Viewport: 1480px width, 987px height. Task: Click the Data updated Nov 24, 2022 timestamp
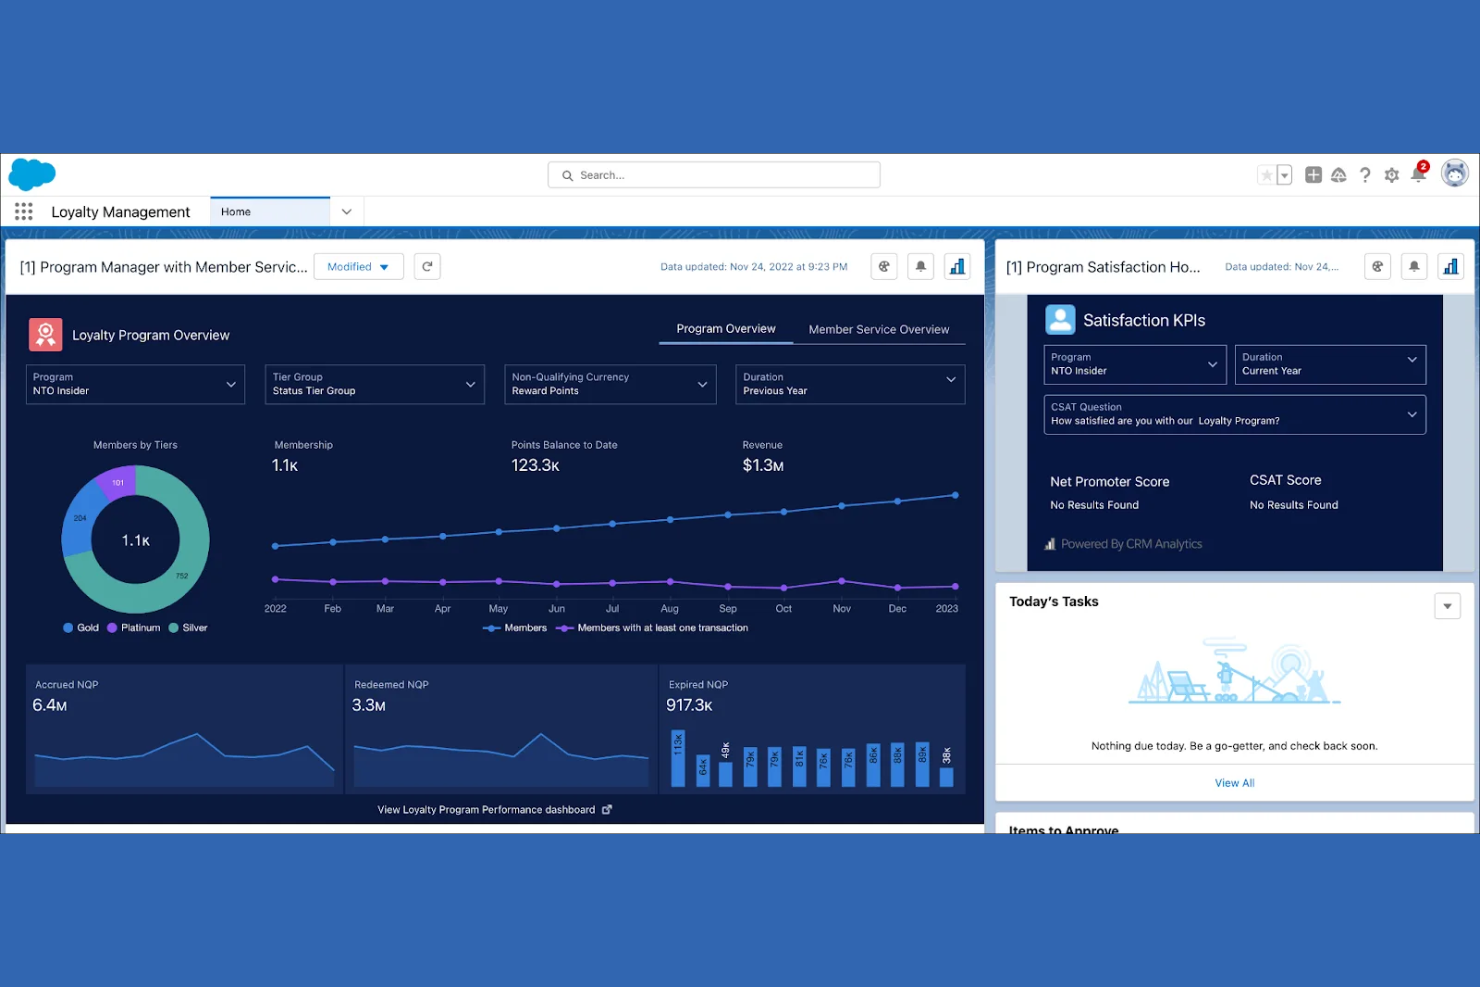point(754,267)
